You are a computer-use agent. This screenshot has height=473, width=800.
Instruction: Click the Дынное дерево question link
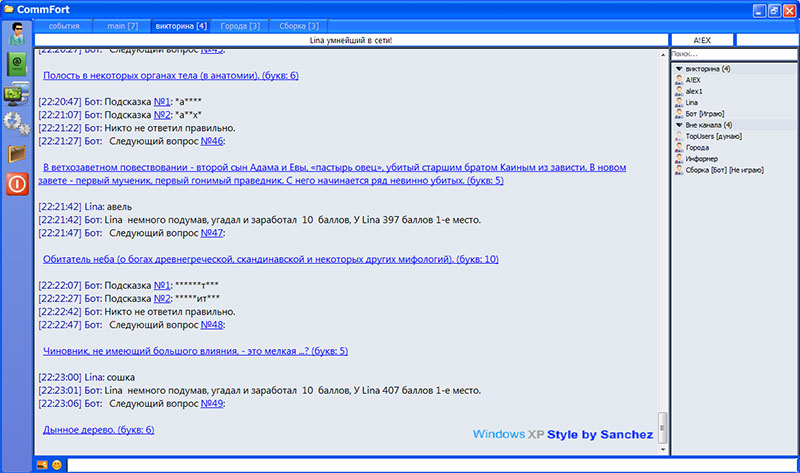[x=98, y=430]
